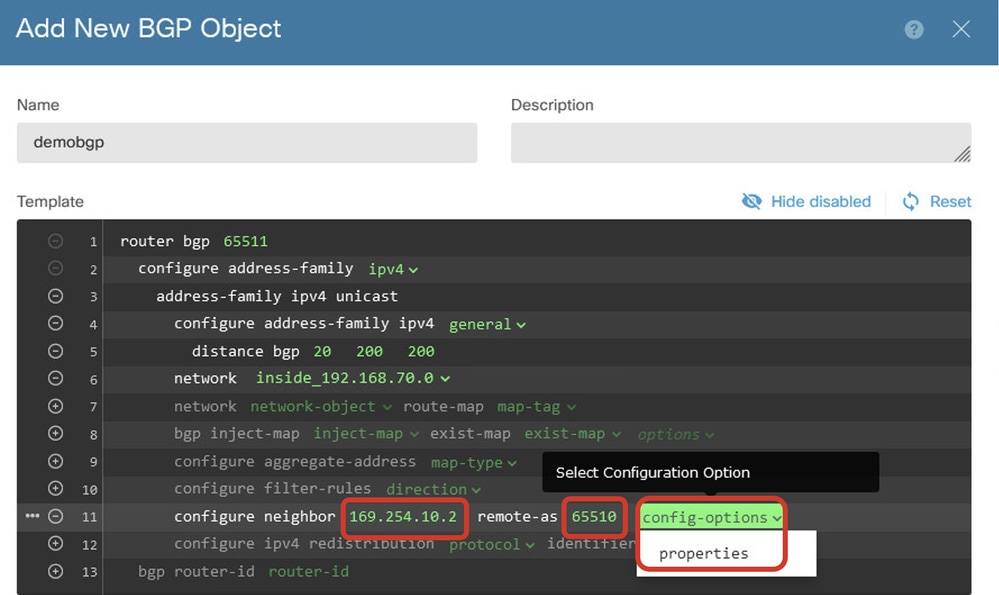Viewport: 999px width, 595px height.
Task: Enable line 9 configure aggregate-address
Action: 55,461
